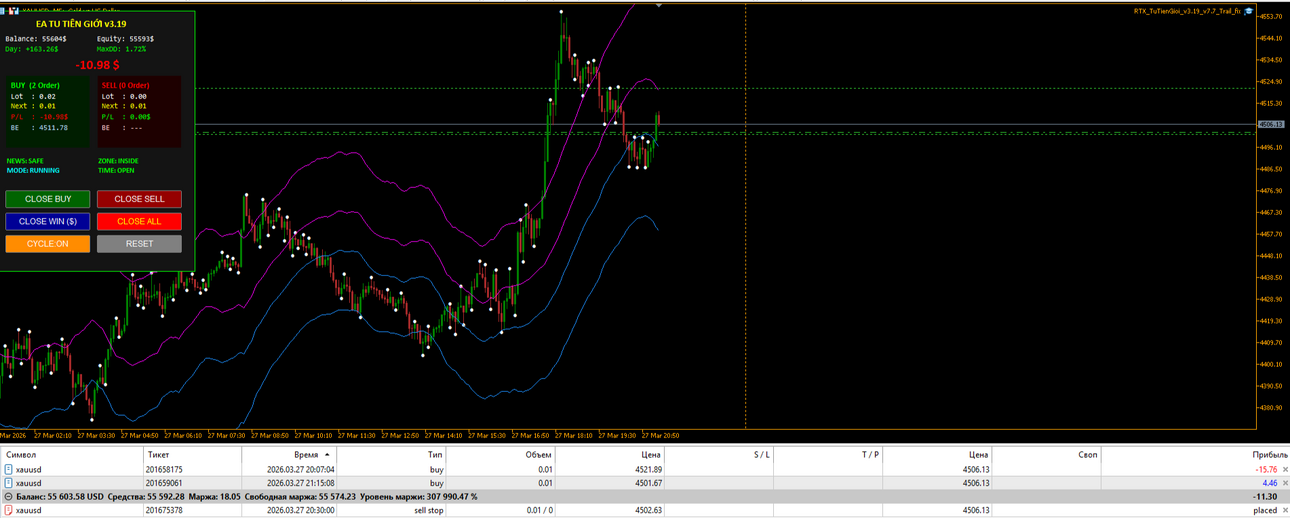Click the blue CLOSE WIN ($) button
The width and height of the screenshot is (1290, 518).
(47, 221)
